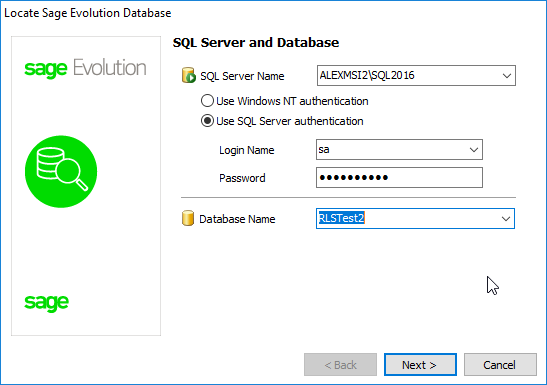Click the Password label
547x385 pixels.
tap(242, 178)
